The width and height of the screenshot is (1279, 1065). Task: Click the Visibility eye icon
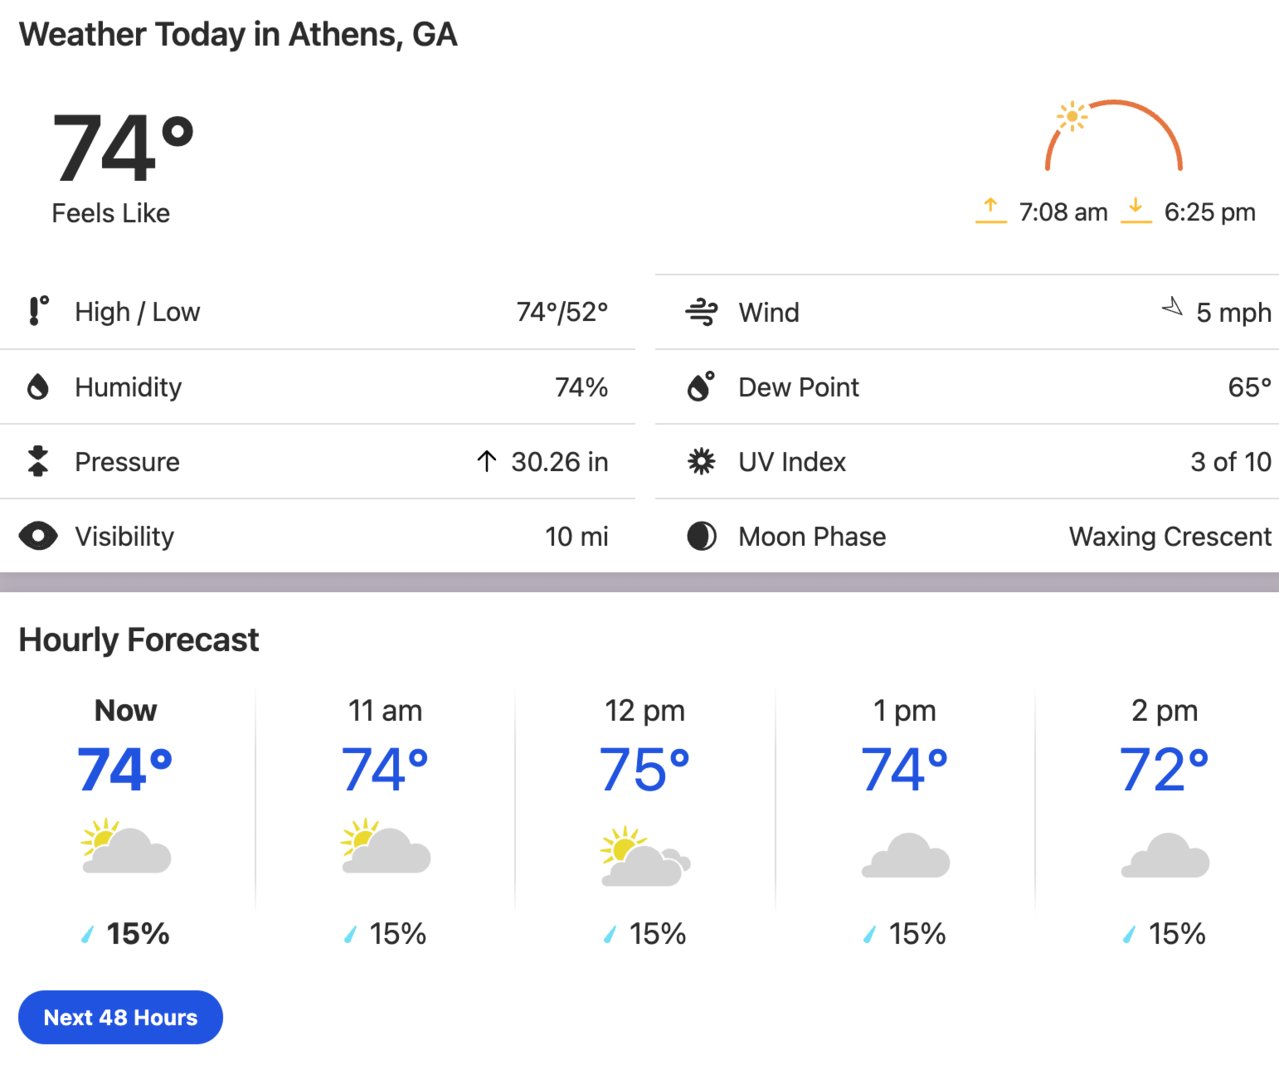point(38,536)
